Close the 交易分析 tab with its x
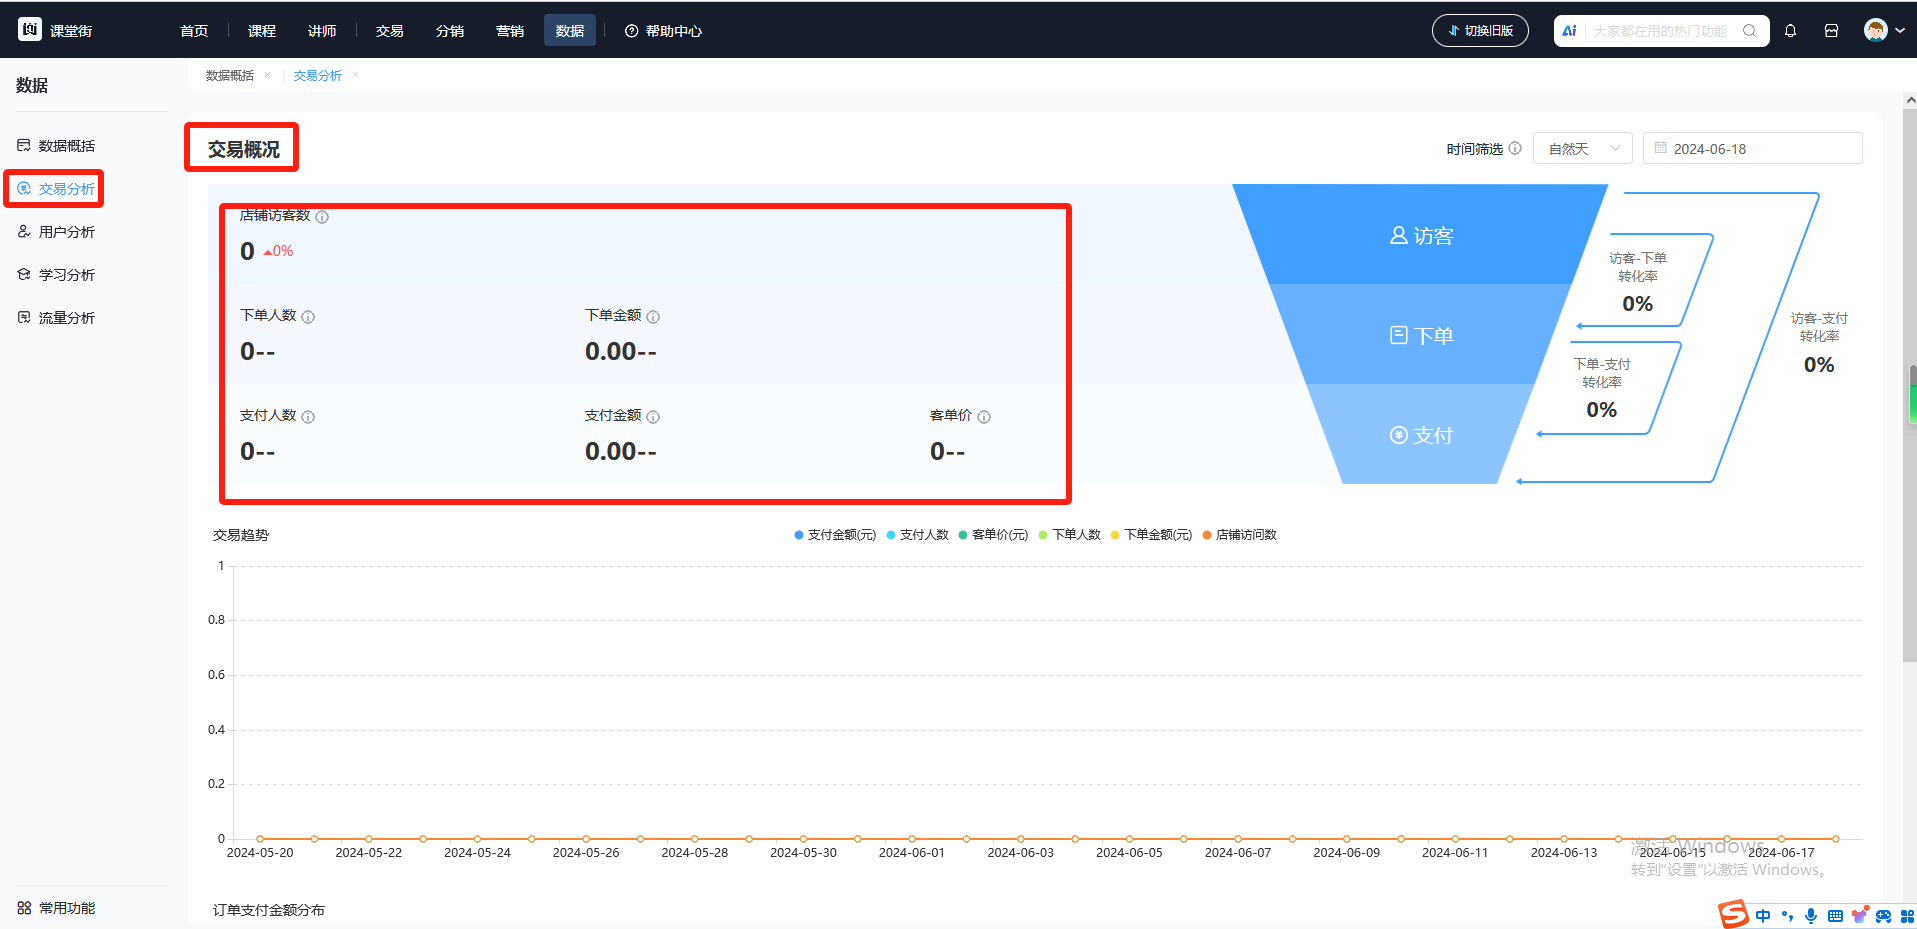1917x929 pixels. pyautogui.click(x=356, y=75)
